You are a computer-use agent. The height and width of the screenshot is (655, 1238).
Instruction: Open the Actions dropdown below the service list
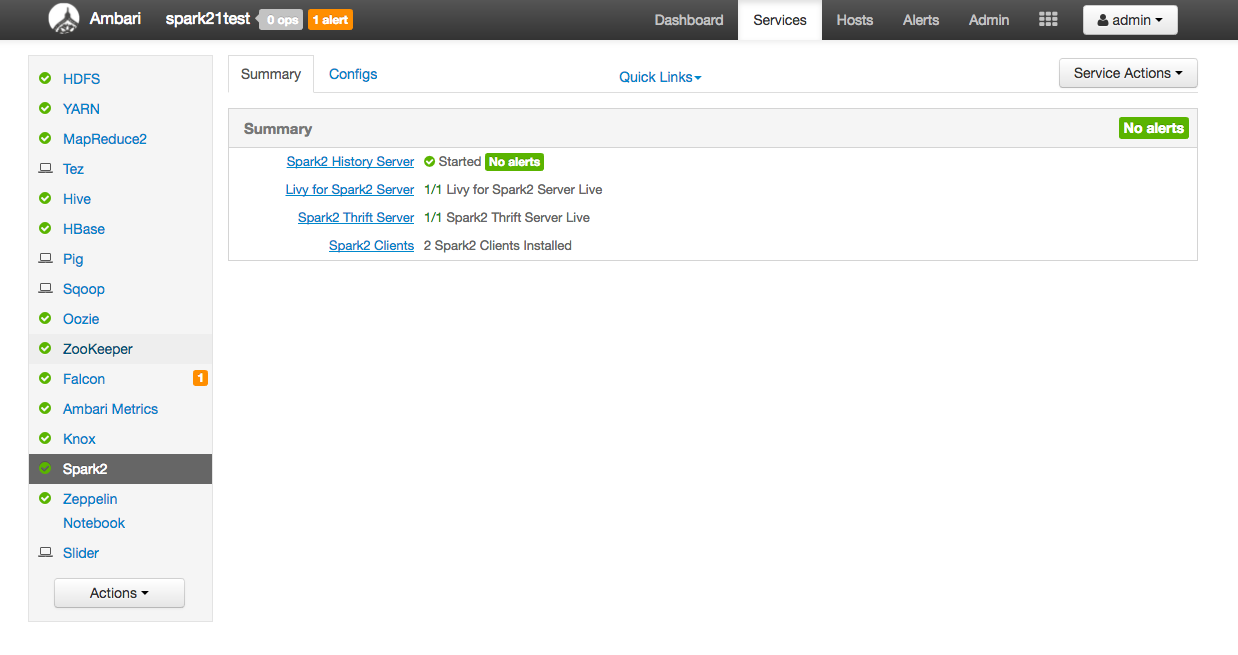tap(119, 592)
